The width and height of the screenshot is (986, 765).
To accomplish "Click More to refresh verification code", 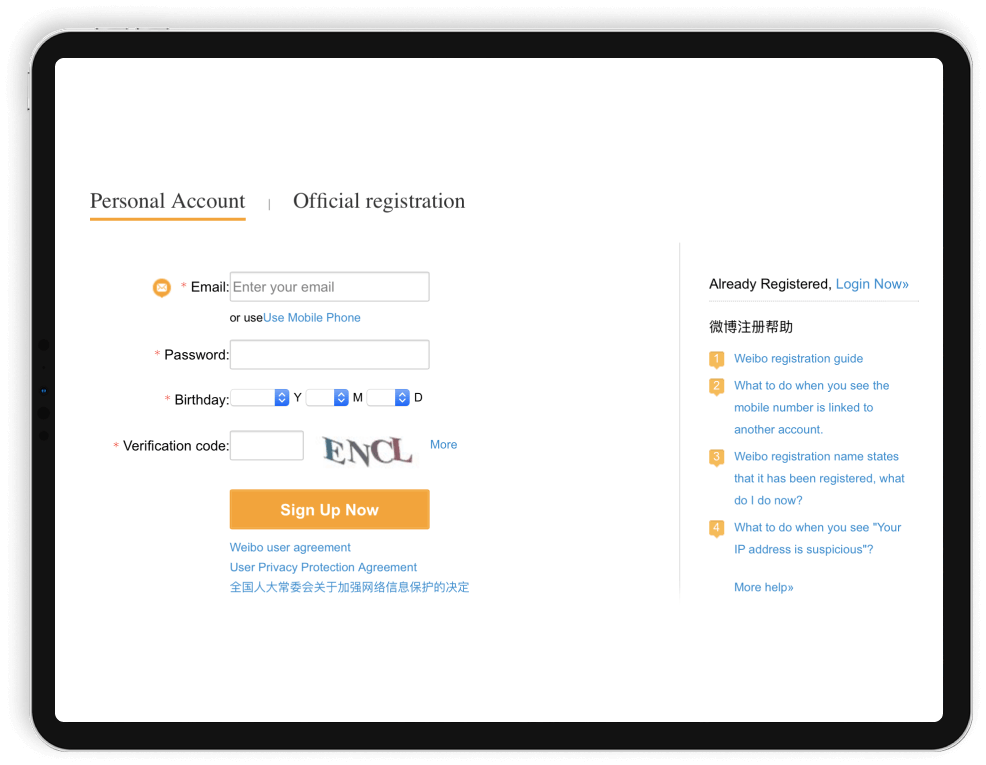I will tap(443, 444).
